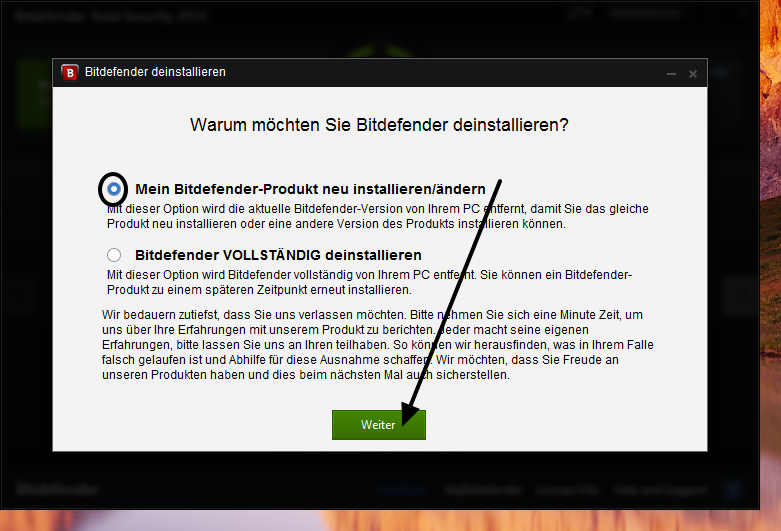
Task: Click the title text 'Bitdefender deinstallieren'
Action: (155, 72)
